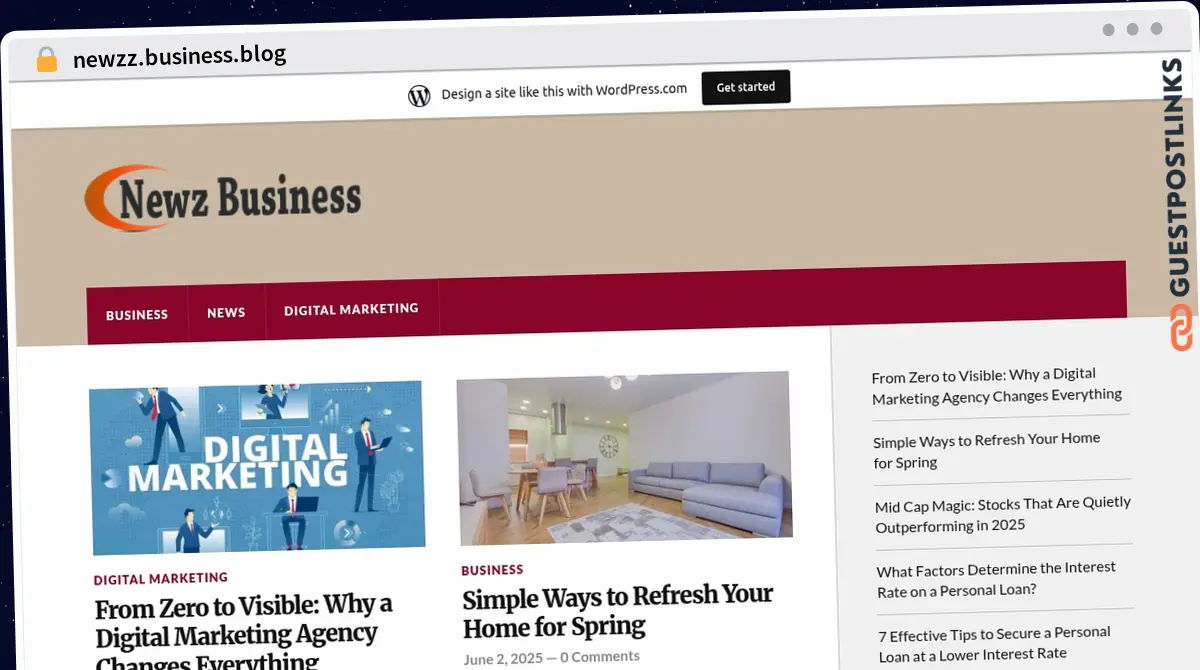The image size is (1200, 670).
Task: Click the WordPress logo icon
Action: (419, 95)
